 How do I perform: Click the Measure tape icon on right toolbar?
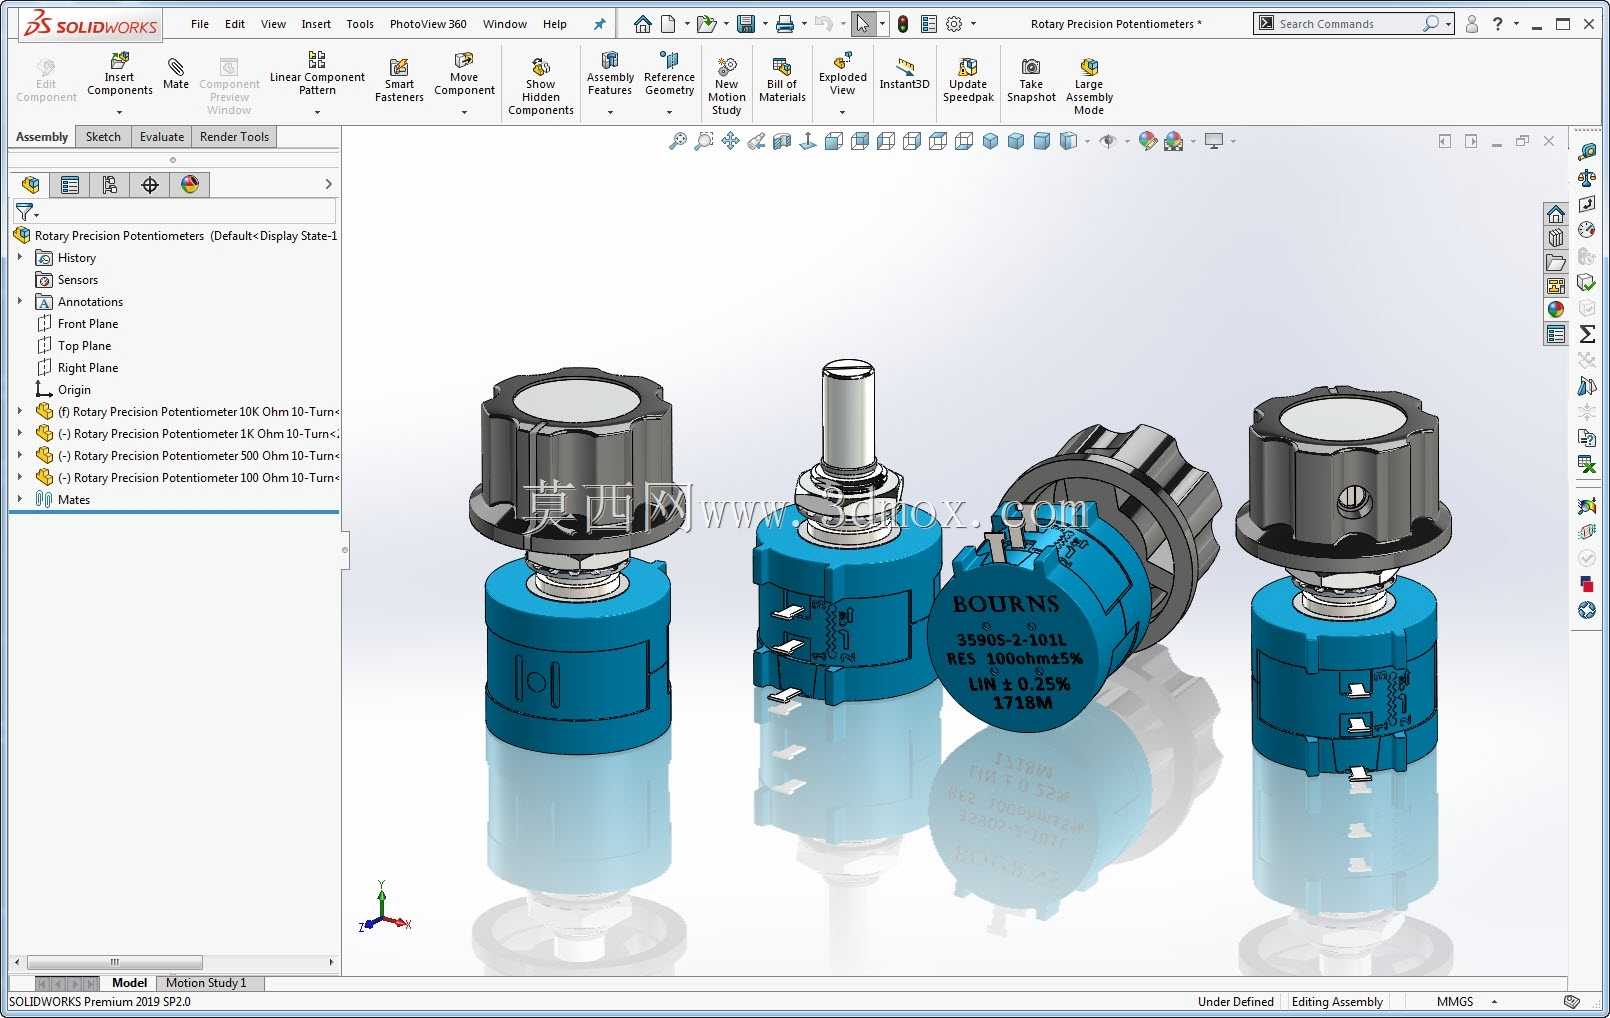click(1587, 152)
